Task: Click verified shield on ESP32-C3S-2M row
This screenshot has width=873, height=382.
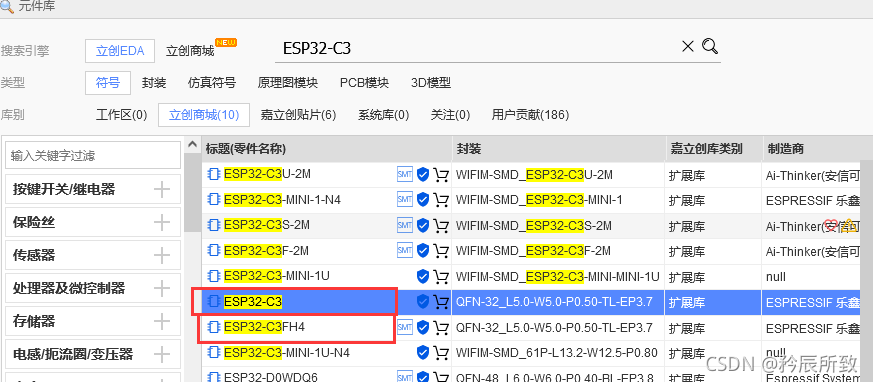Action: pos(423,226)
